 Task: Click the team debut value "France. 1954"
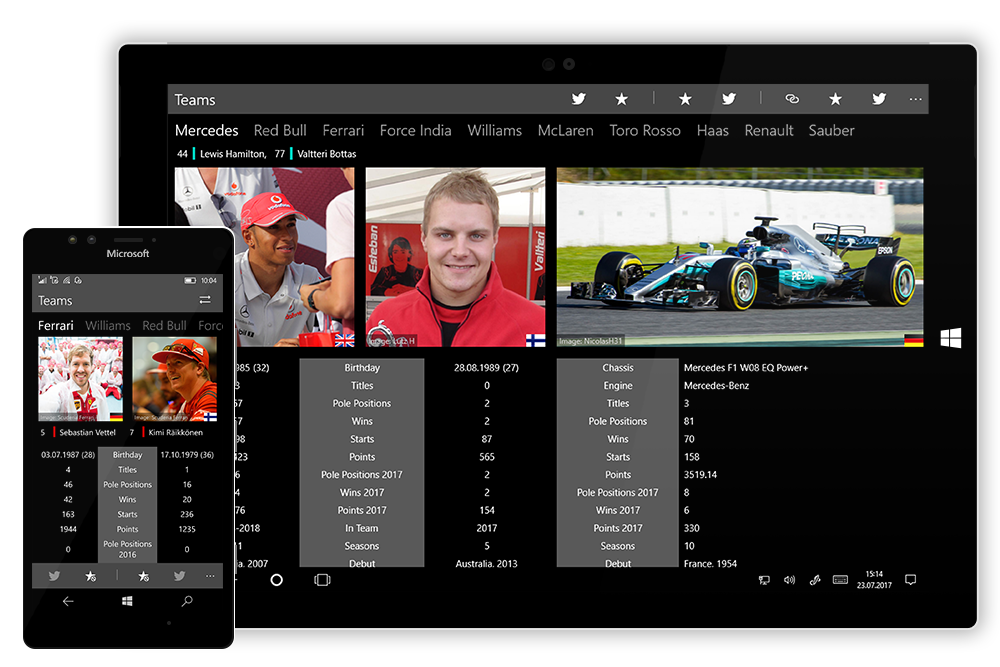[x=710, y=564]
